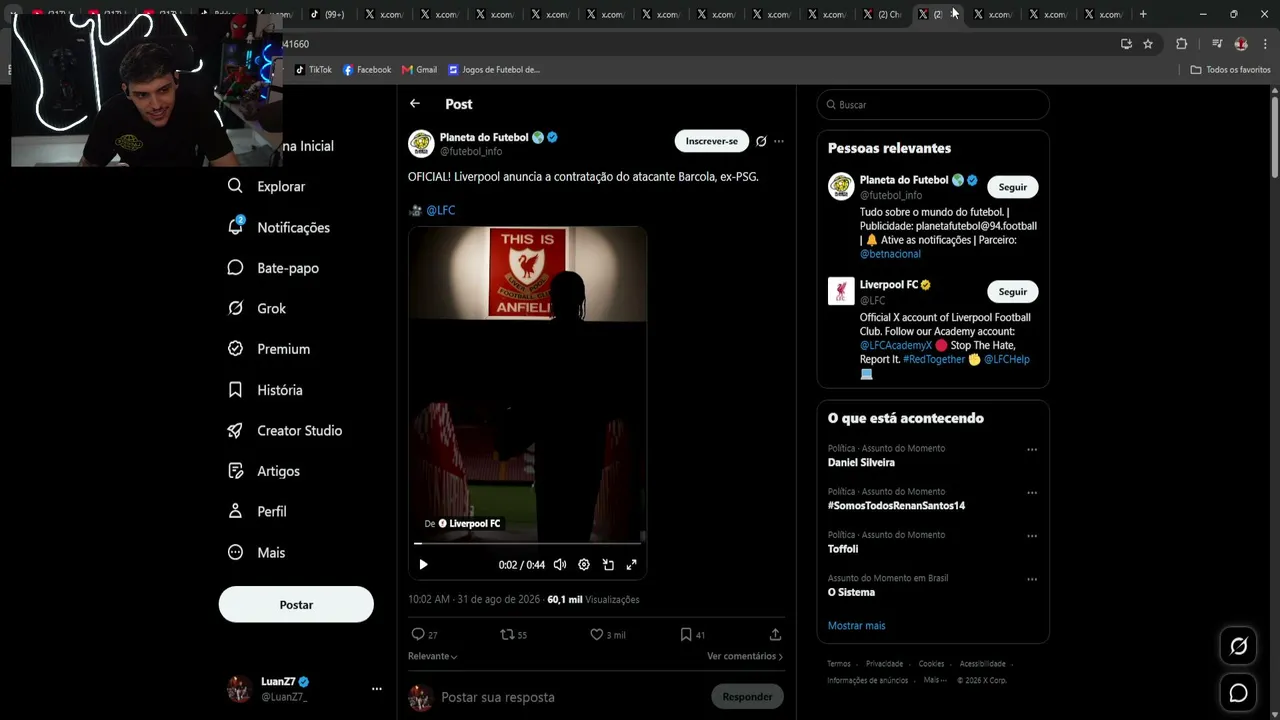Open the Chrome profile avatar menu

pos(1241,44)
